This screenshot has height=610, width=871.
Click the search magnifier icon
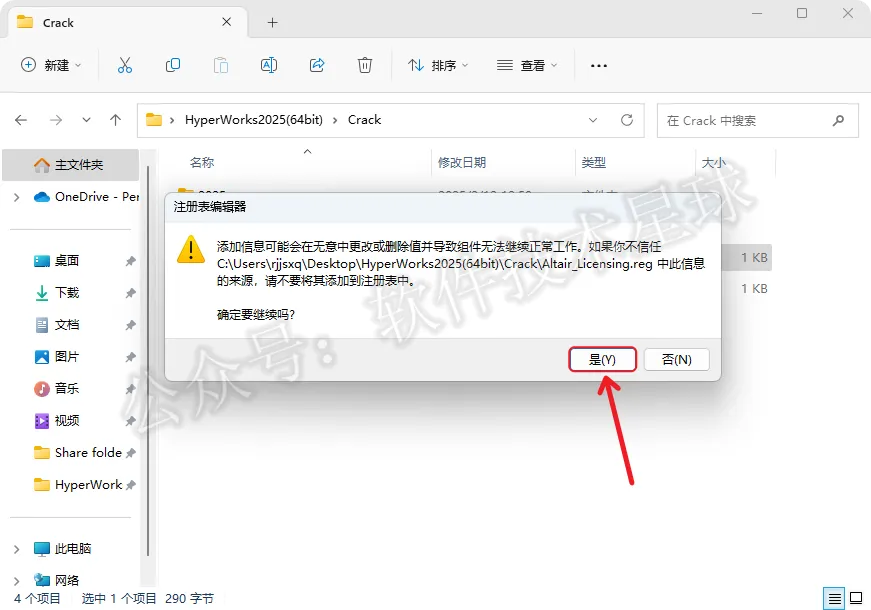point(838,120)
